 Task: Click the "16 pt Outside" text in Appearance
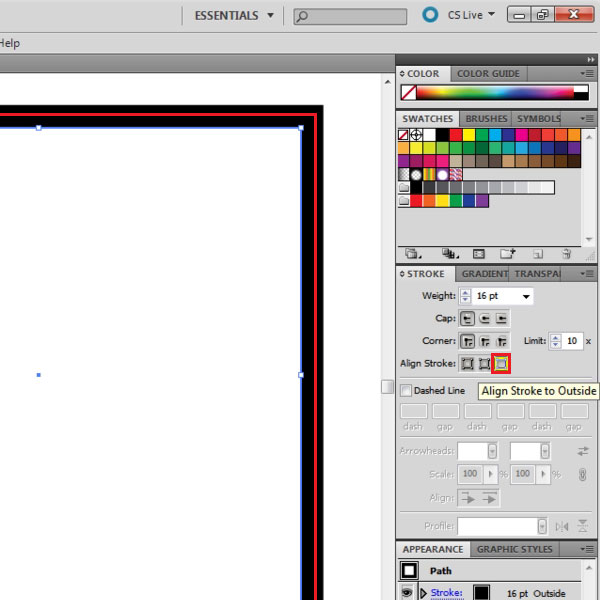click(x=536, y=593)
